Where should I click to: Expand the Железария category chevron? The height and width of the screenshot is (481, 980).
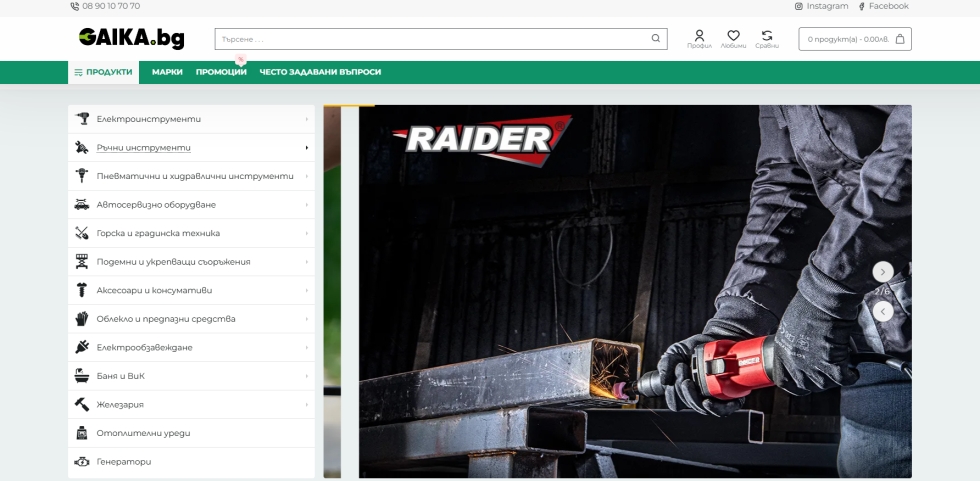[x=306, y=405]
